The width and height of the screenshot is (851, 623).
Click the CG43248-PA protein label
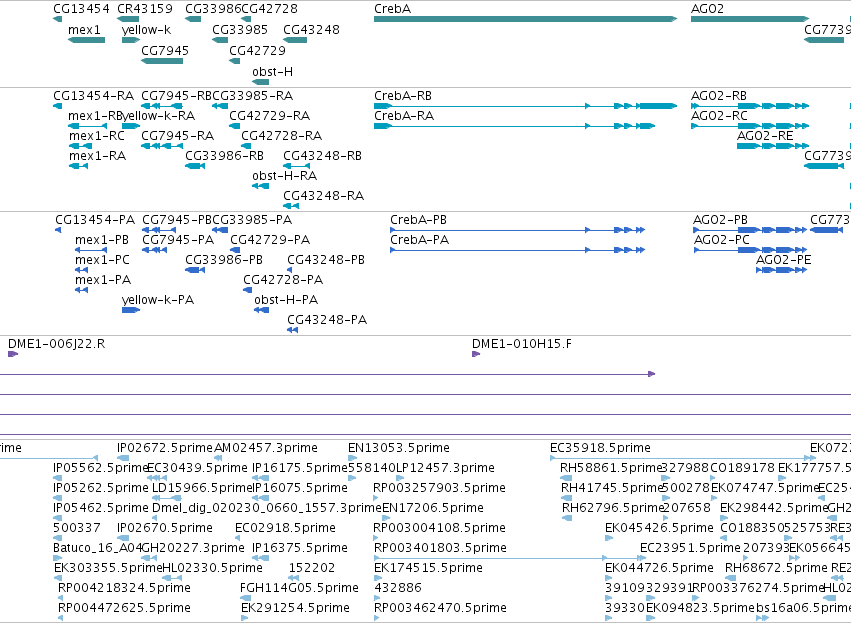(327, 320)
